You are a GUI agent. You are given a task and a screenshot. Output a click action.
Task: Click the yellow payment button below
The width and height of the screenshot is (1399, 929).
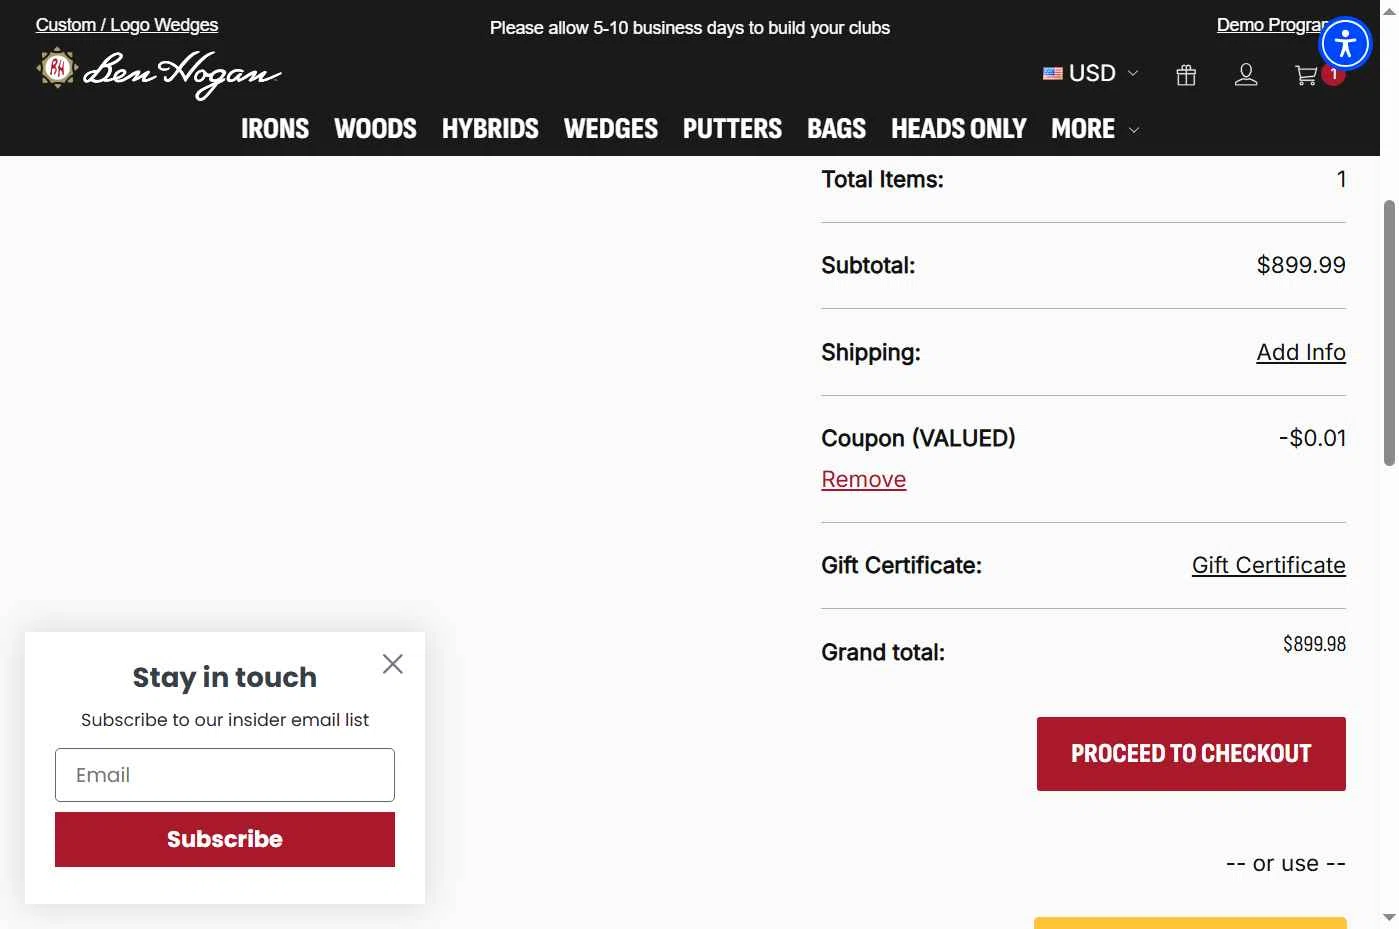(1190, 923)
